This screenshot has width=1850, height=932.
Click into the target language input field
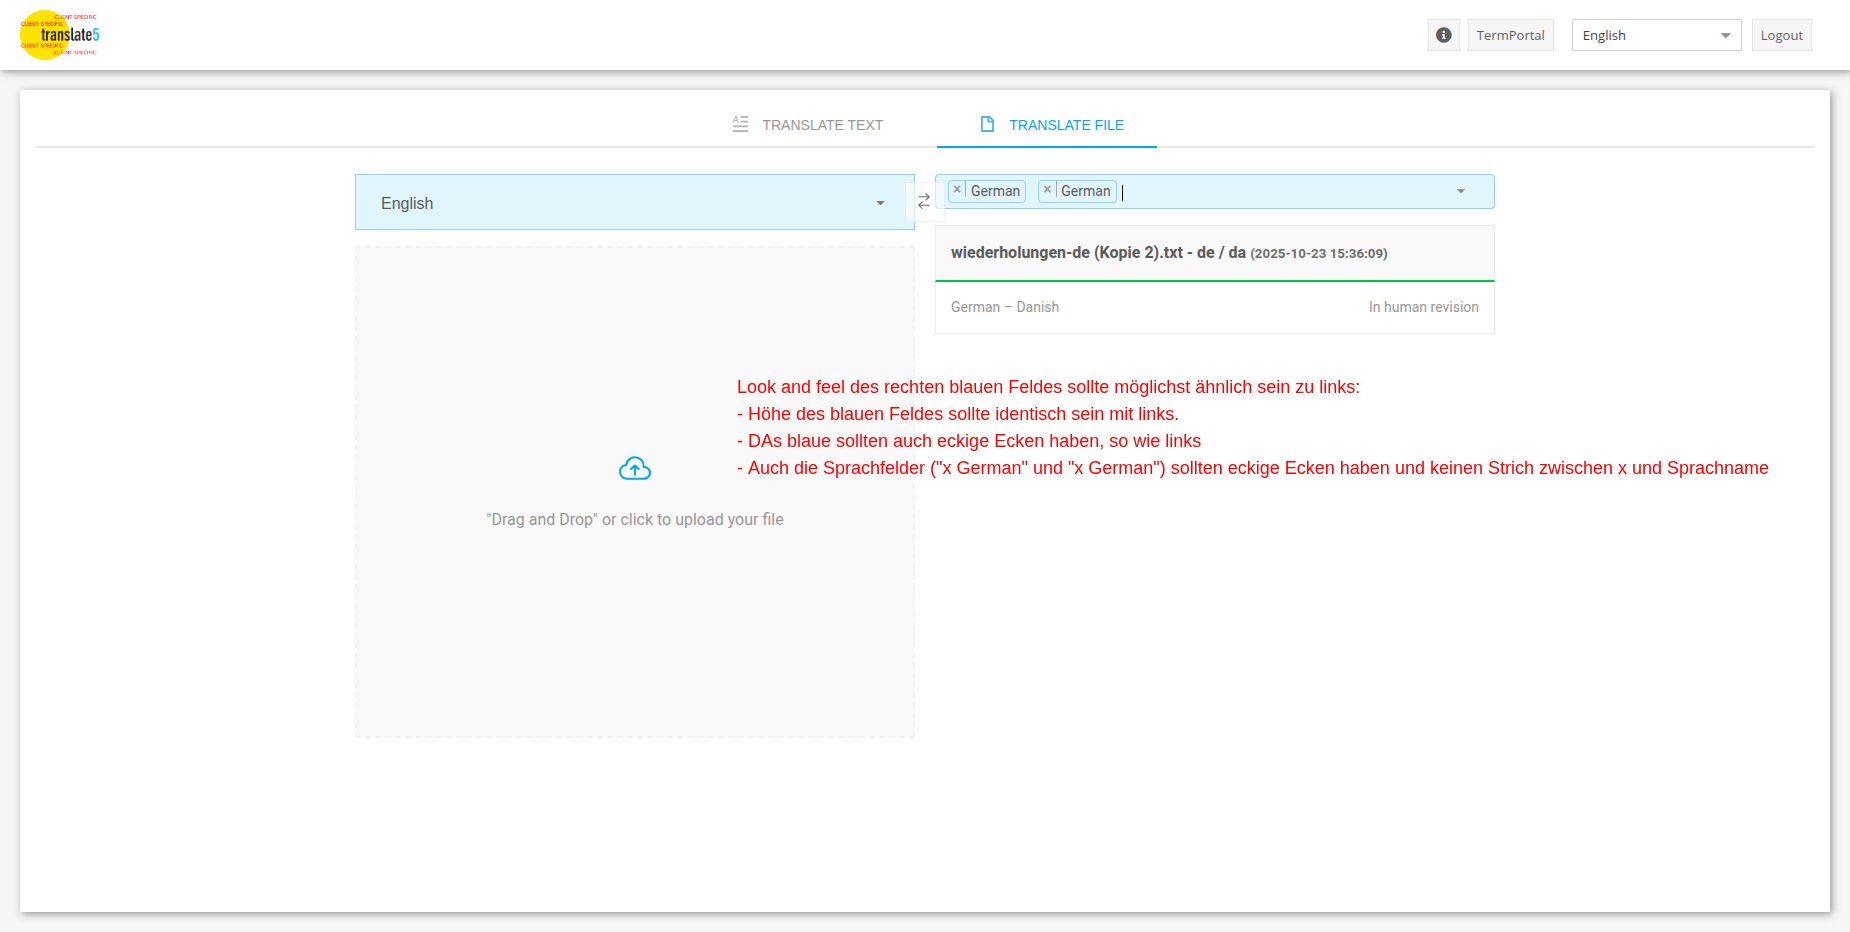[1280, 191]
